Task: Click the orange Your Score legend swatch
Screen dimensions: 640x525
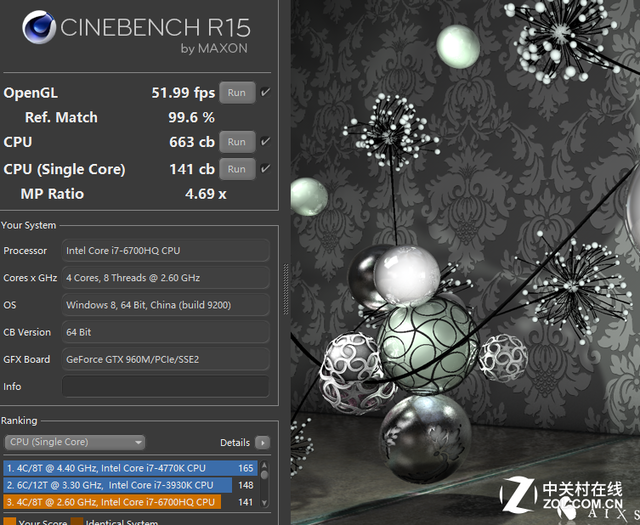Action: [8, 522]
